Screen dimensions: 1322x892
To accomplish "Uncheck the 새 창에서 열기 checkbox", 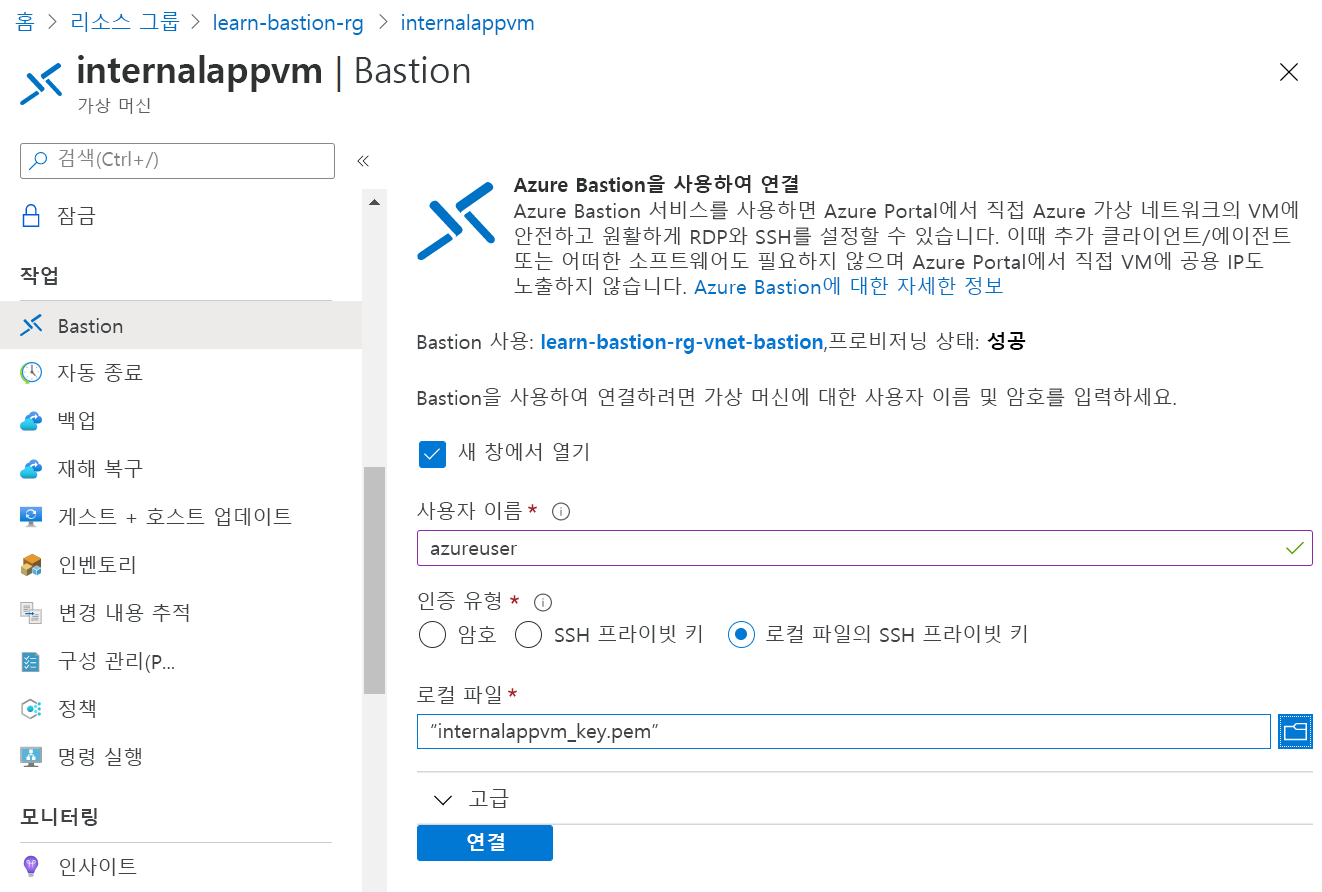I will click(432, 454).
